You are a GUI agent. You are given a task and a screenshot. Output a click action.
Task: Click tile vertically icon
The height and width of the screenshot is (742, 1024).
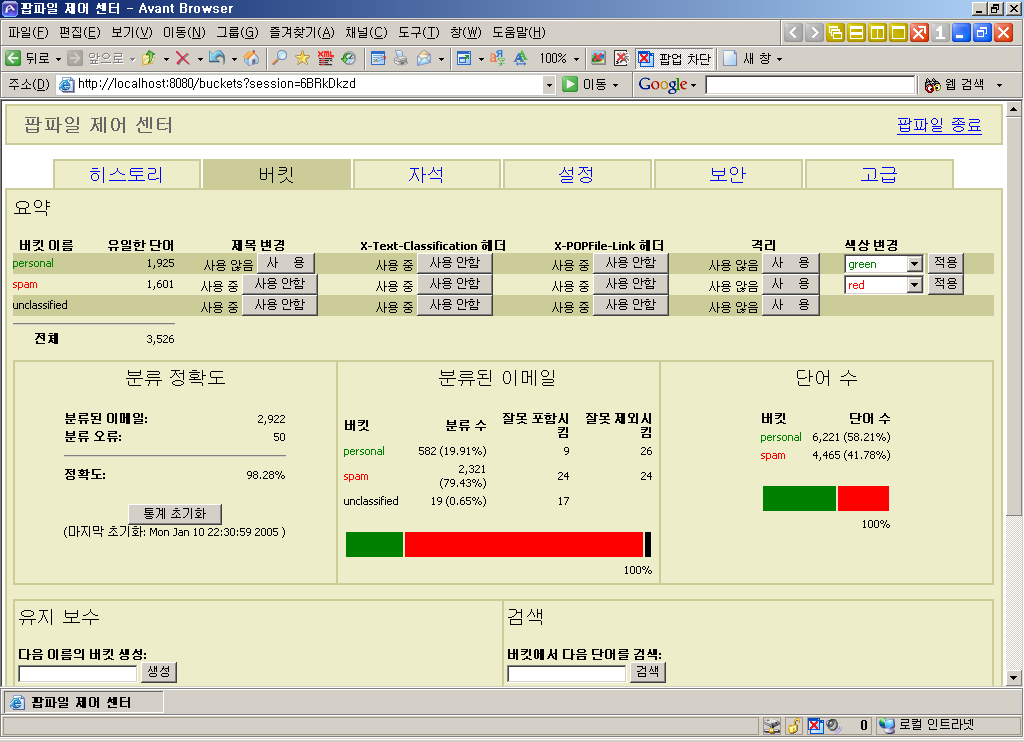click(877, 33)
